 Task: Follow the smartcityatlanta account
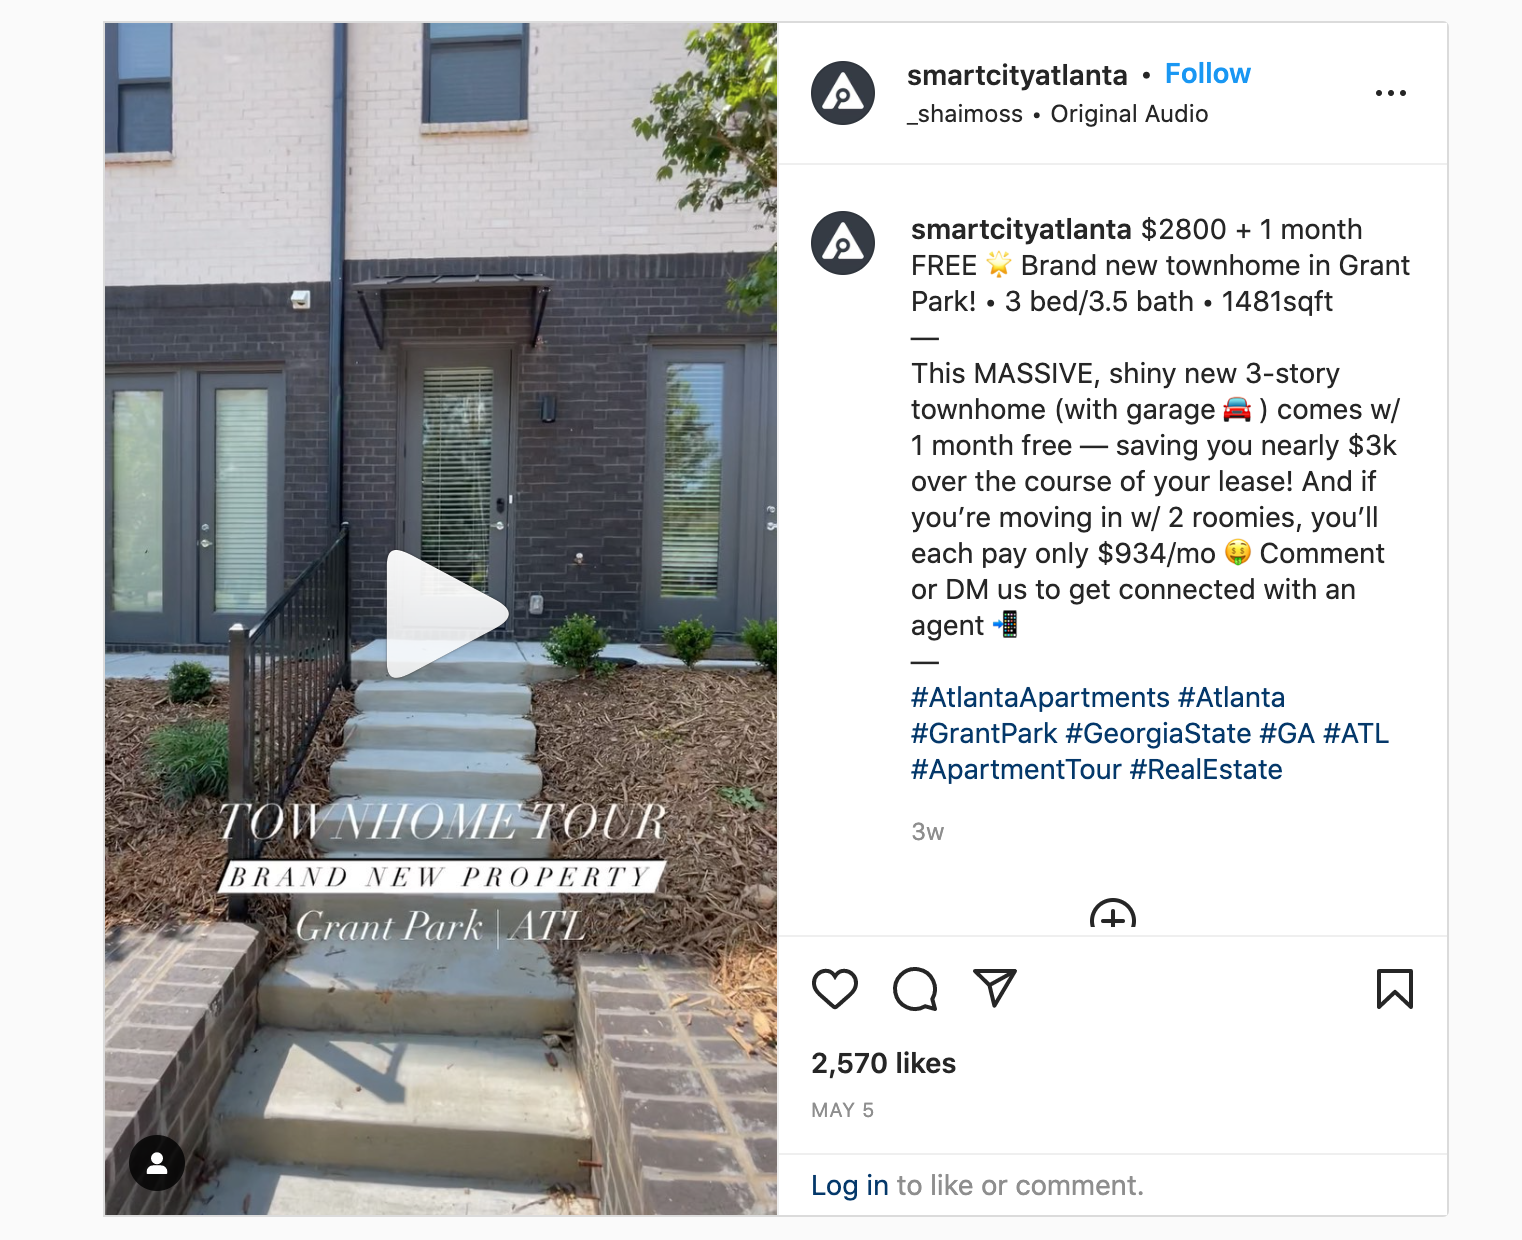click(1208, 74)
